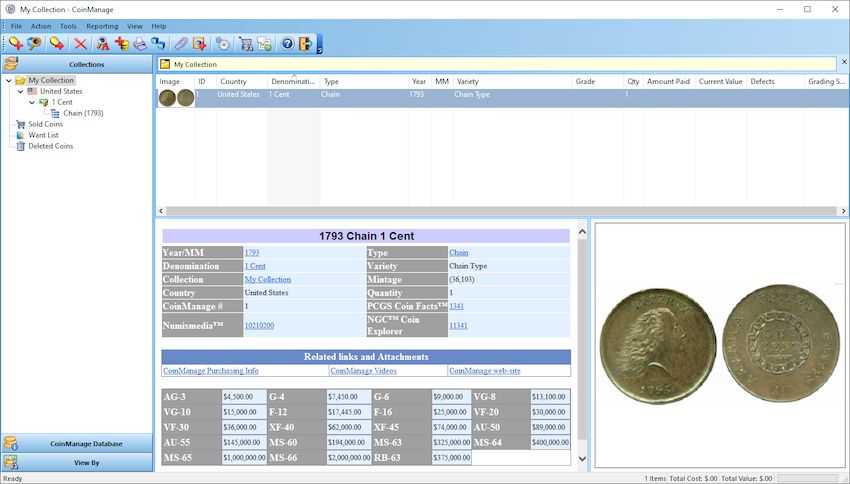
Task: Close the My Collection list pane X
Action: coord(844,62)
